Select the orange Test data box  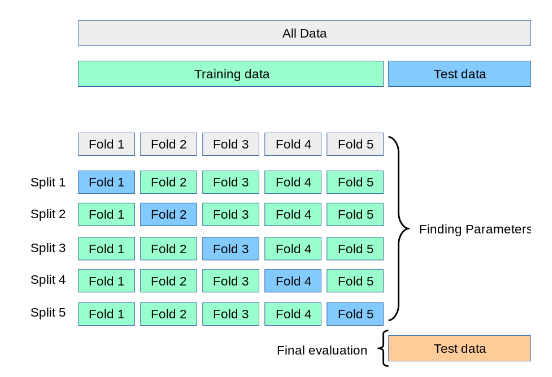459,348
